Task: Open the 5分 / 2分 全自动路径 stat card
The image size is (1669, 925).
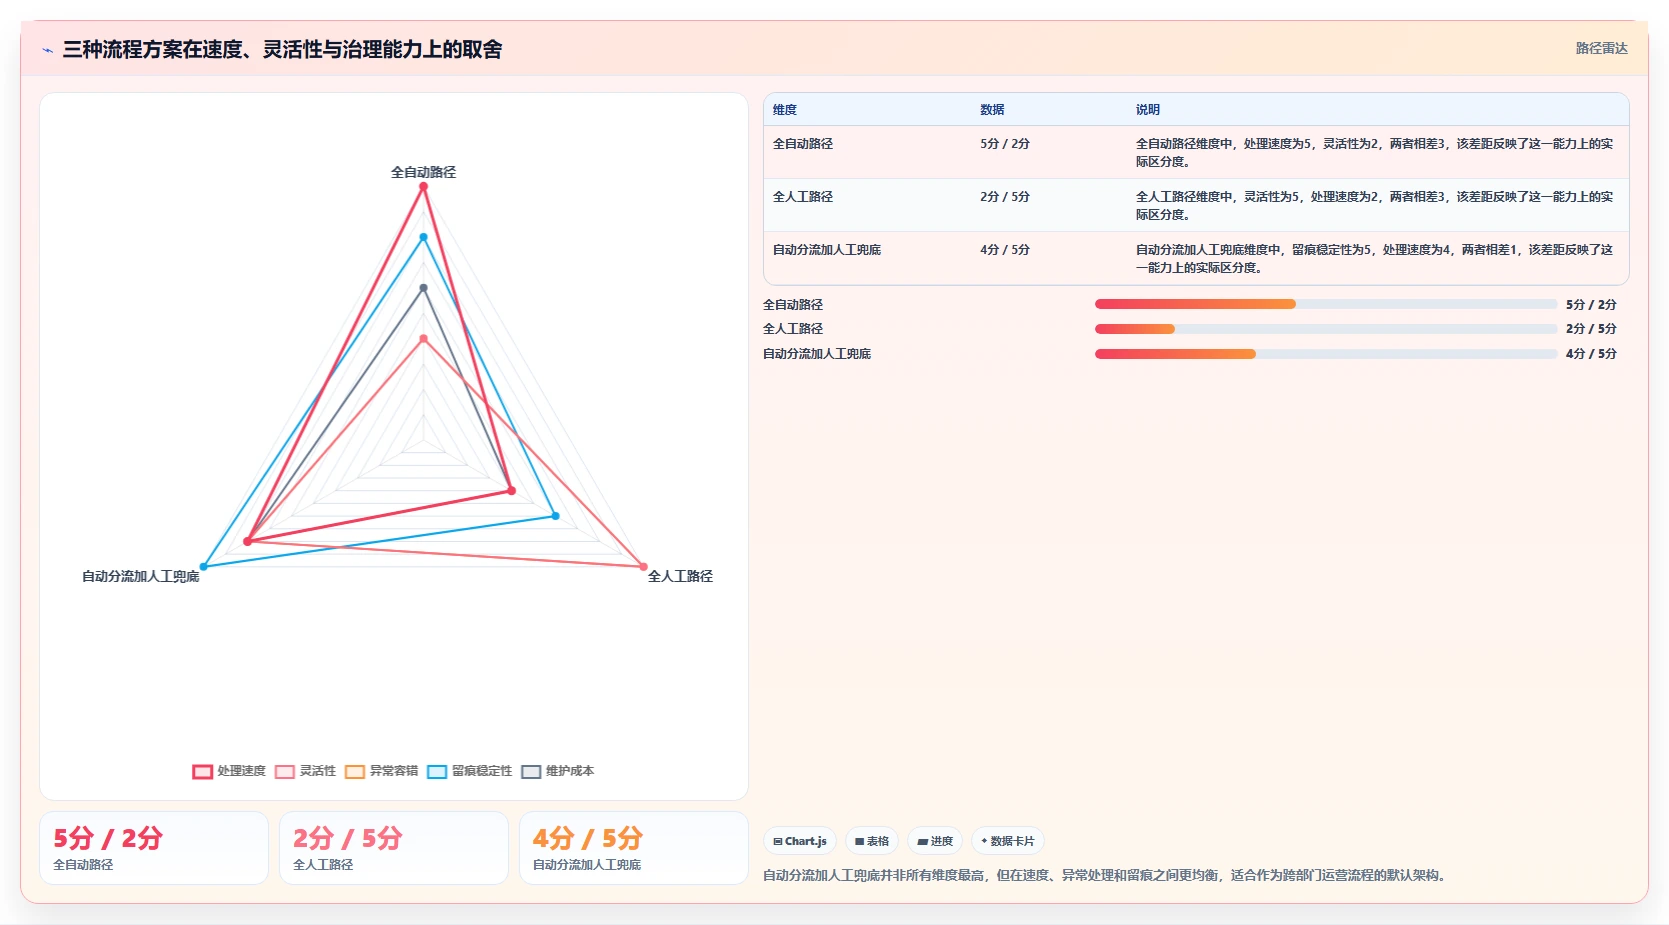Action: [x=154, y=848]
